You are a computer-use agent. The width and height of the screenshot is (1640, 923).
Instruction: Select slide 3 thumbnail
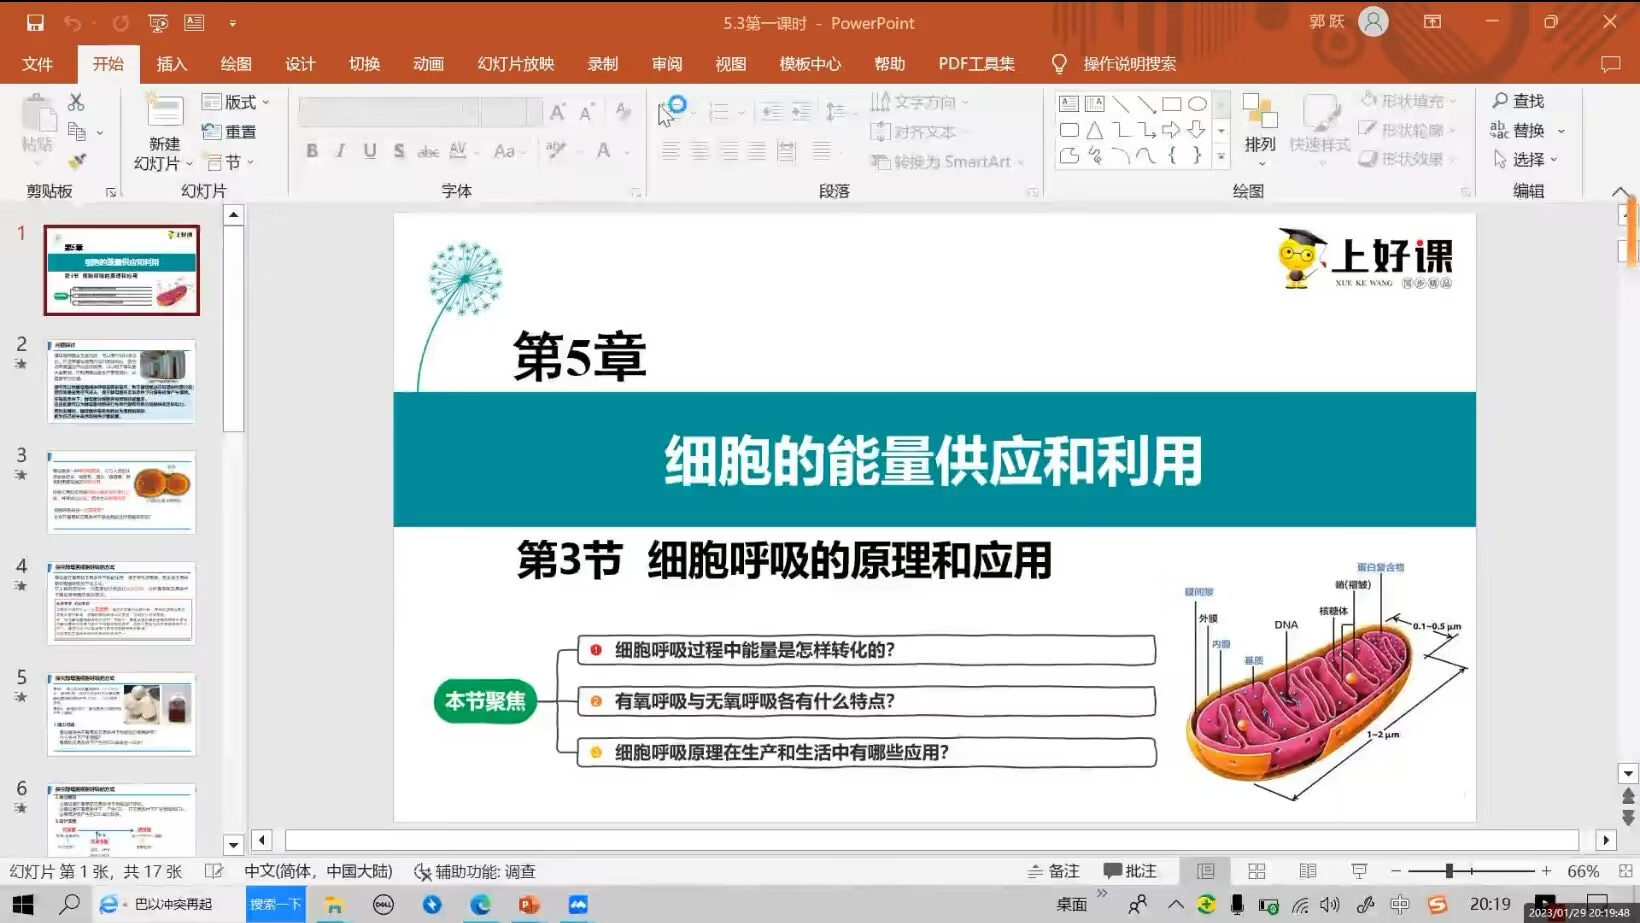click(121, 491)
